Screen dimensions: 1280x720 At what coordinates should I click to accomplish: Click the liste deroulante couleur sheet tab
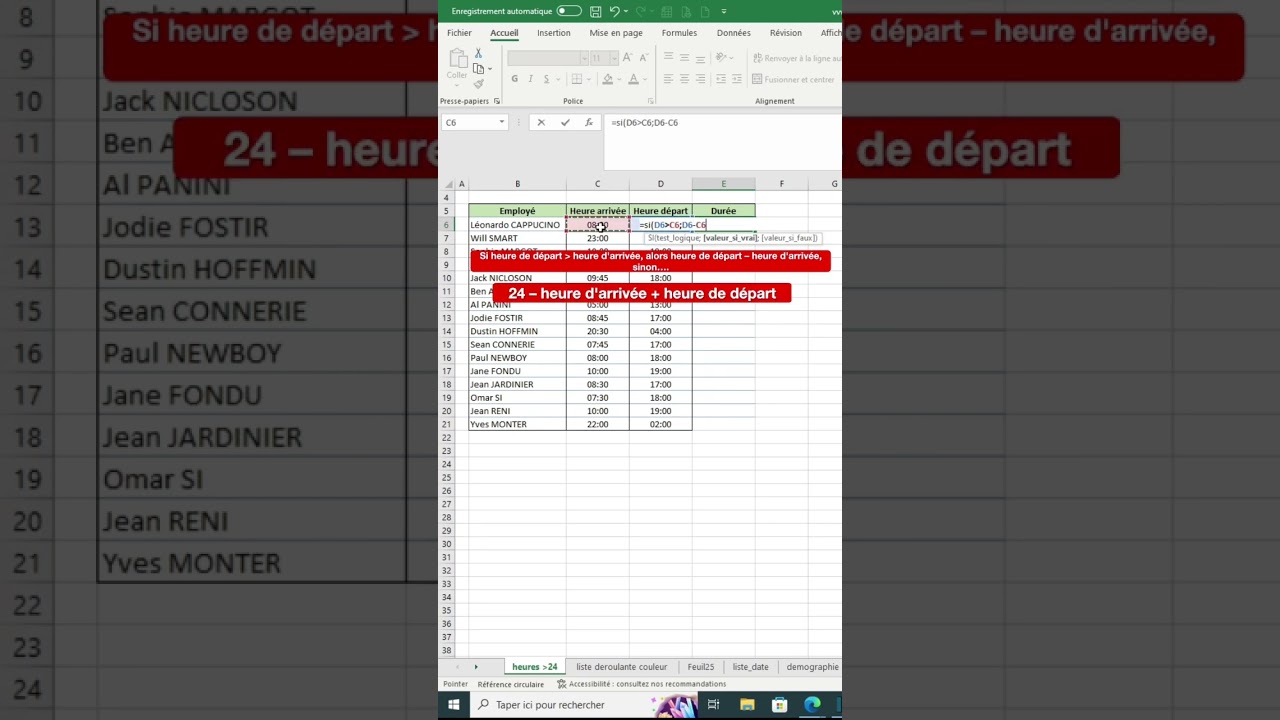coord(621,667)
